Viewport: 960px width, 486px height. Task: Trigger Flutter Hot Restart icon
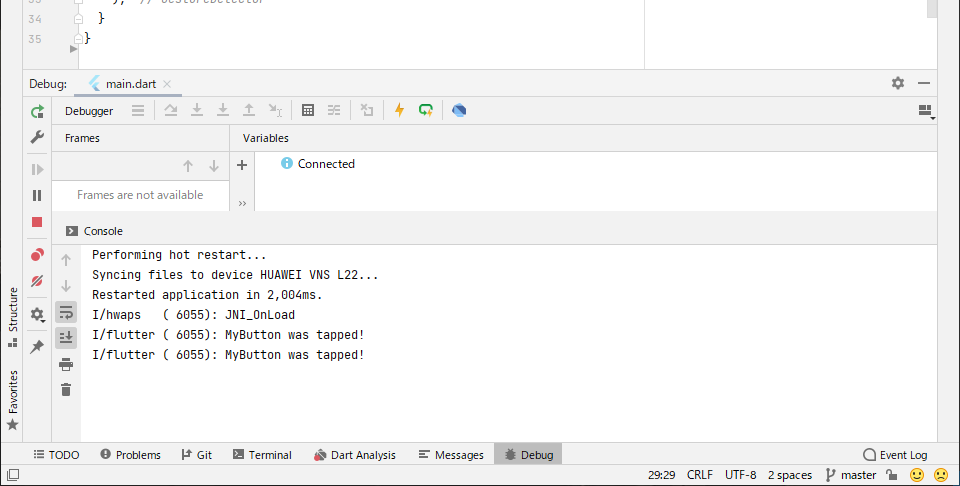coord(426,110)
